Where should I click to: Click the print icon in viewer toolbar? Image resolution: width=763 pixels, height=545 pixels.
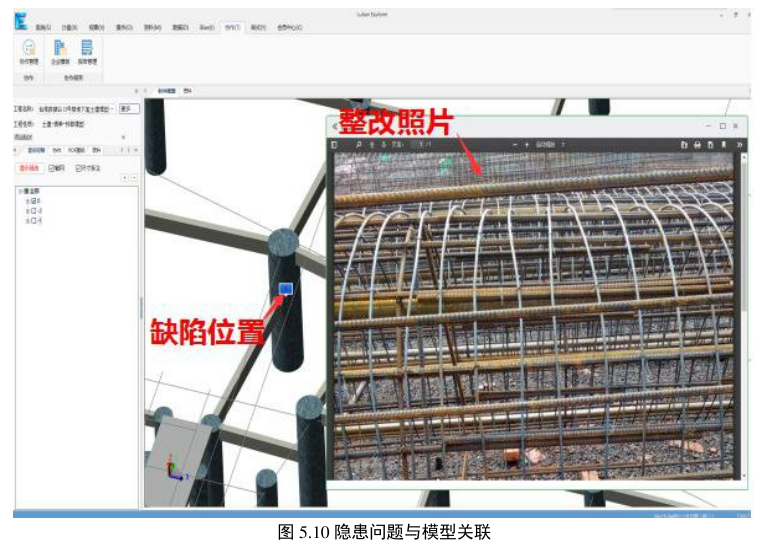697,145
